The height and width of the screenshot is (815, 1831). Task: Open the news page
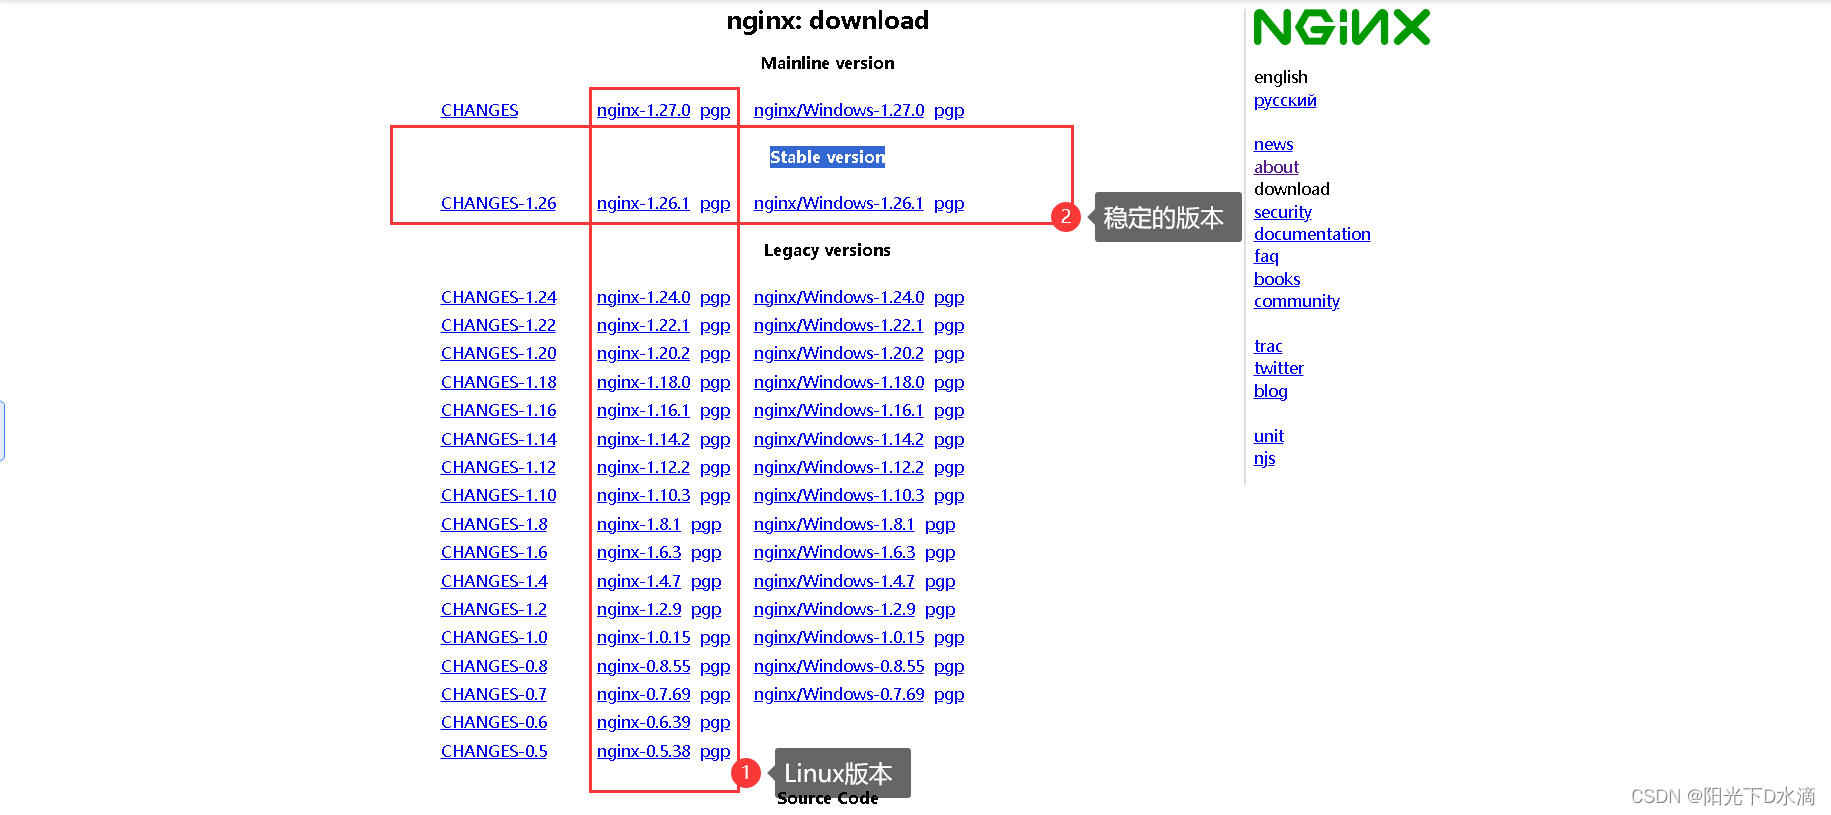pyautogui.click(x=1273, y=144)
